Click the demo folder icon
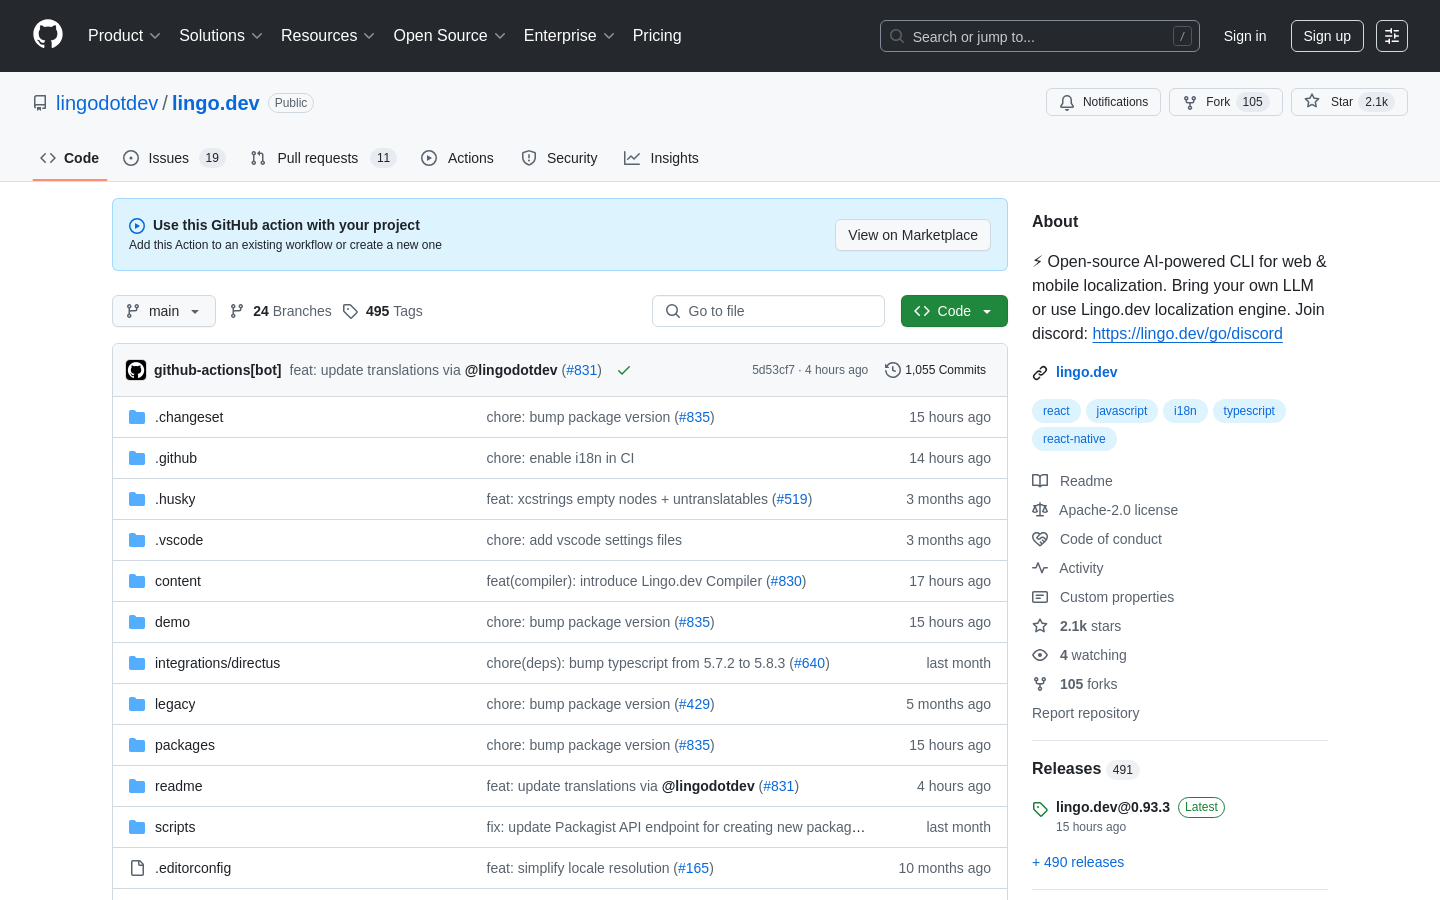This screenshot has height=900, width=1440. (137, 622)
